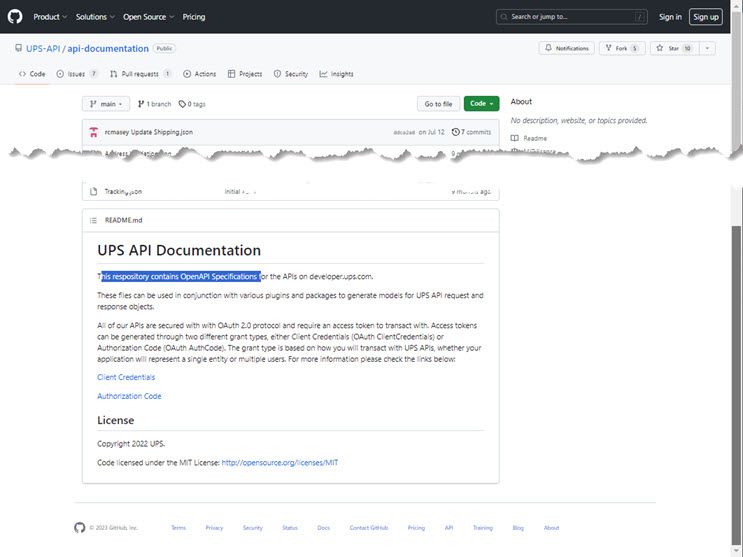
Task: Click the License heading
Action: pyautogui.click(x=116, y=420)
